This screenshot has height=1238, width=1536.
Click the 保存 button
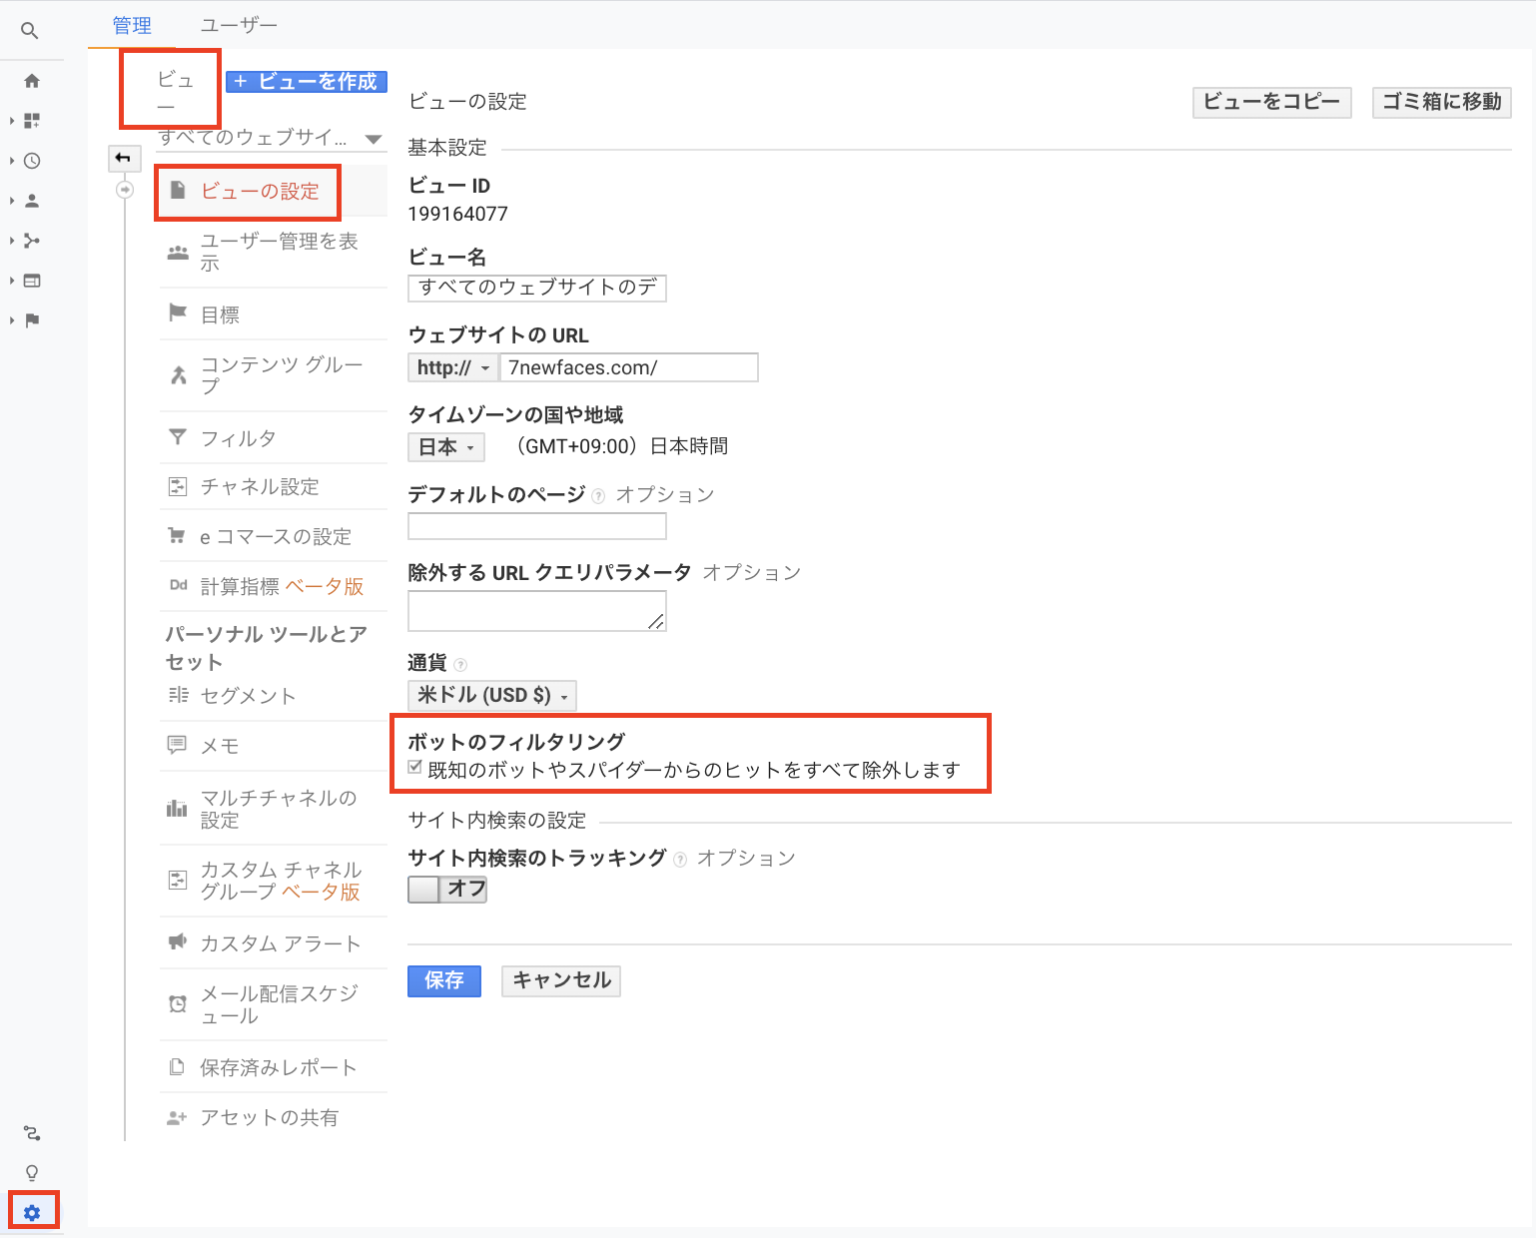443,981
